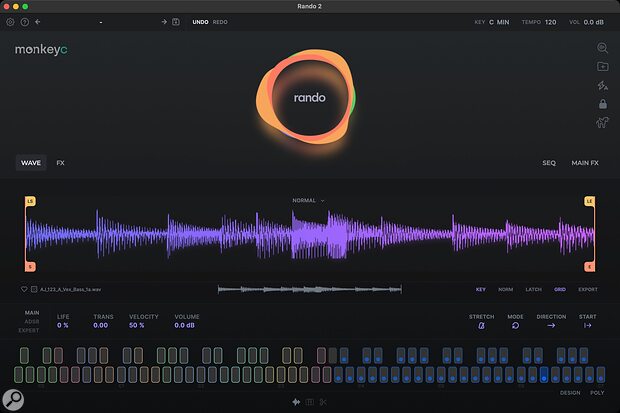
Task: Switch to the FX tab
Action: (x=60, y=163)
